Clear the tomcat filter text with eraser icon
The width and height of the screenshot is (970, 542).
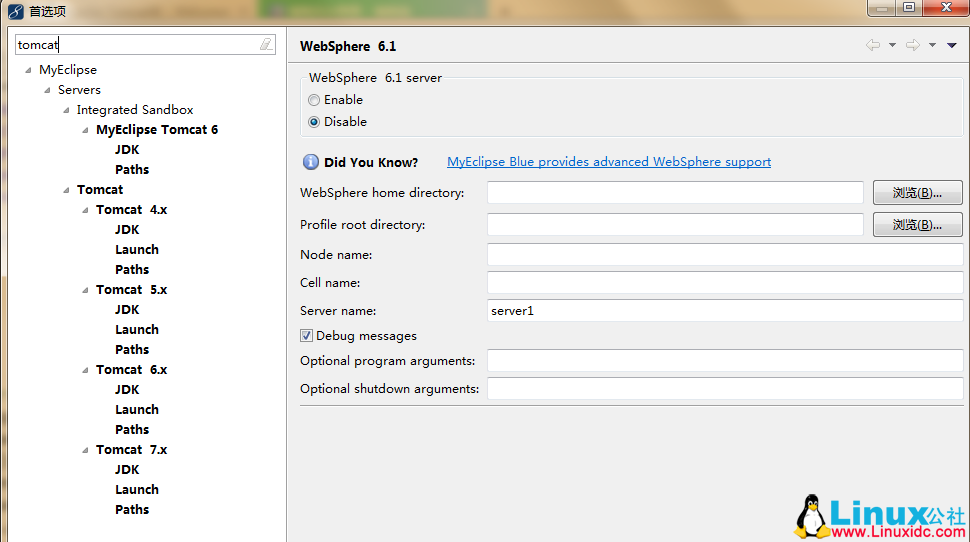266,44
